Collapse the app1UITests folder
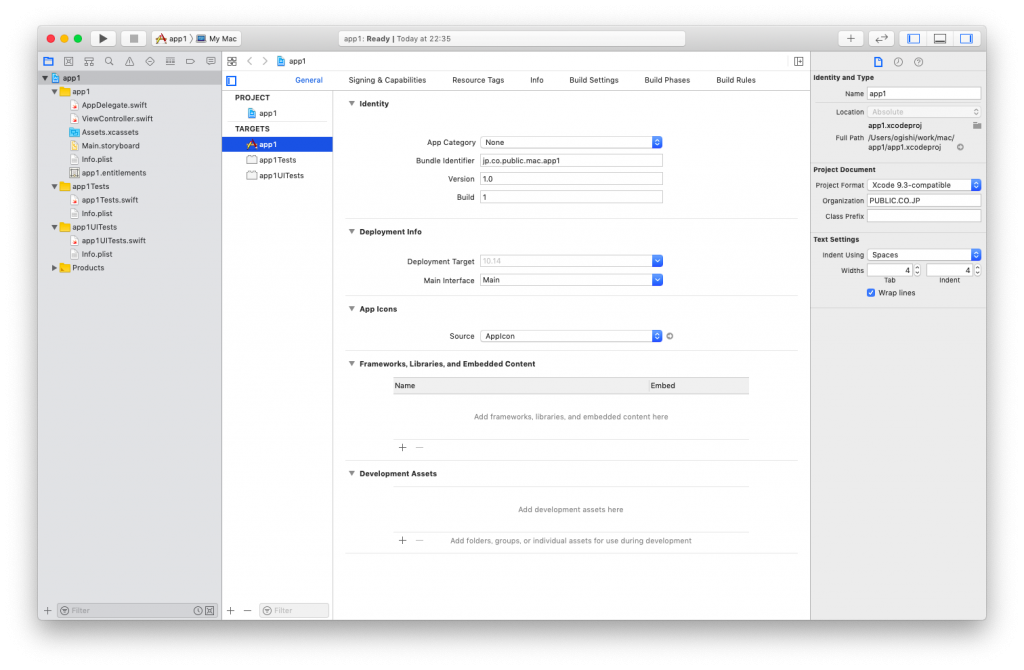 [x=54, y=227]
